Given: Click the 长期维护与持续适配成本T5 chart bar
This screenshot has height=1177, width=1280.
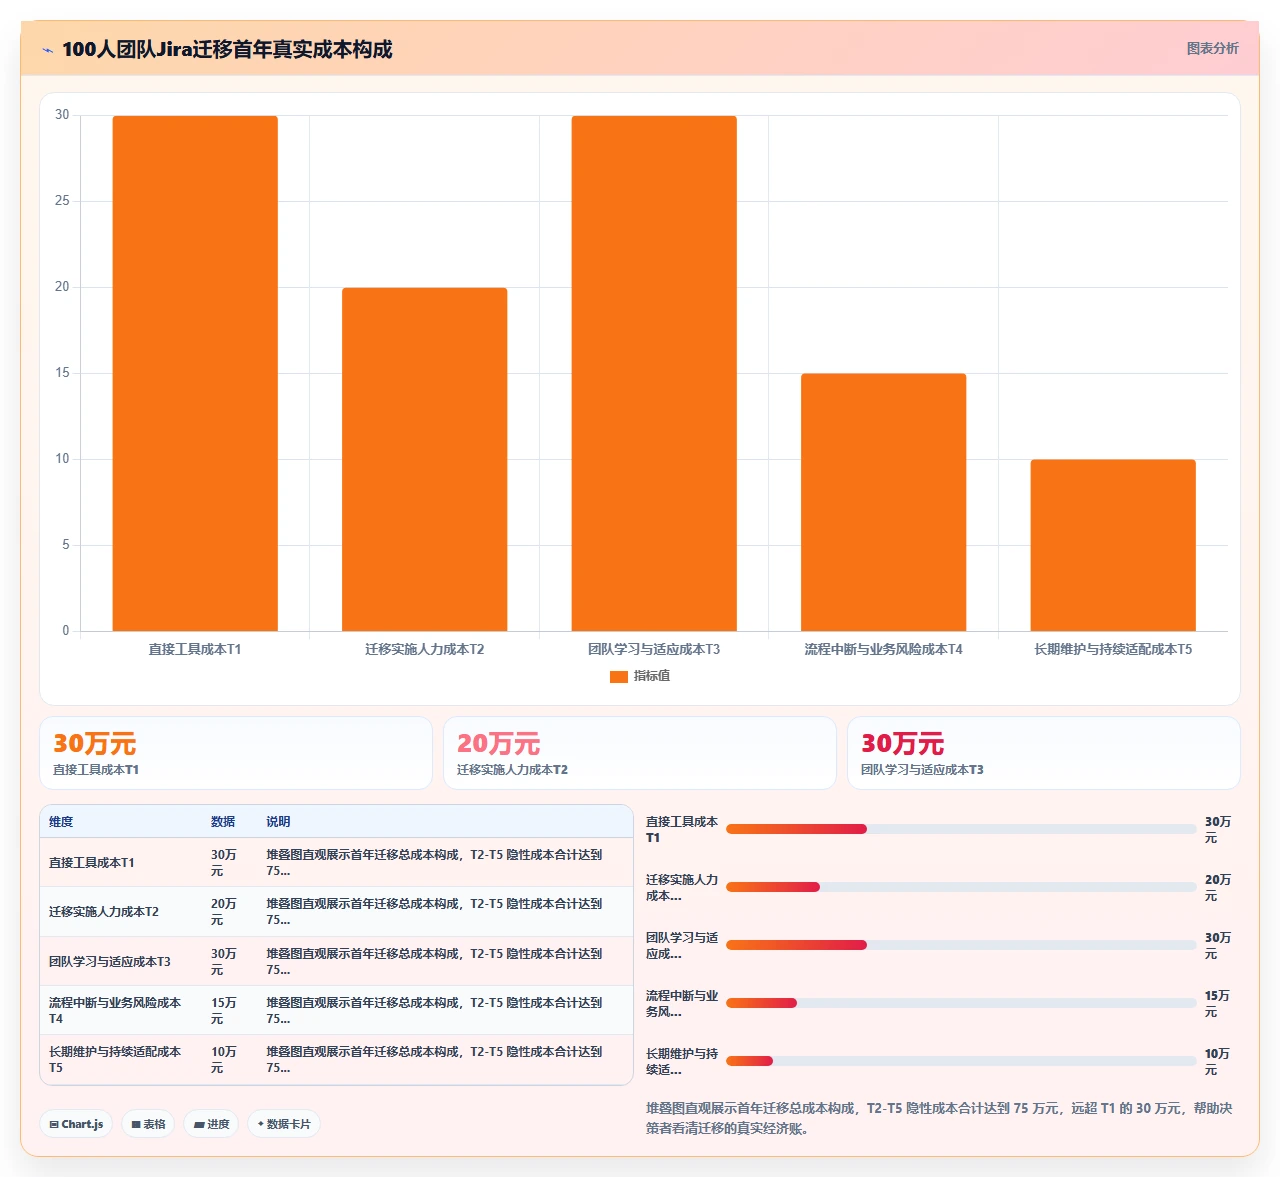Looking at the screenshot, I should point(1113,545).
